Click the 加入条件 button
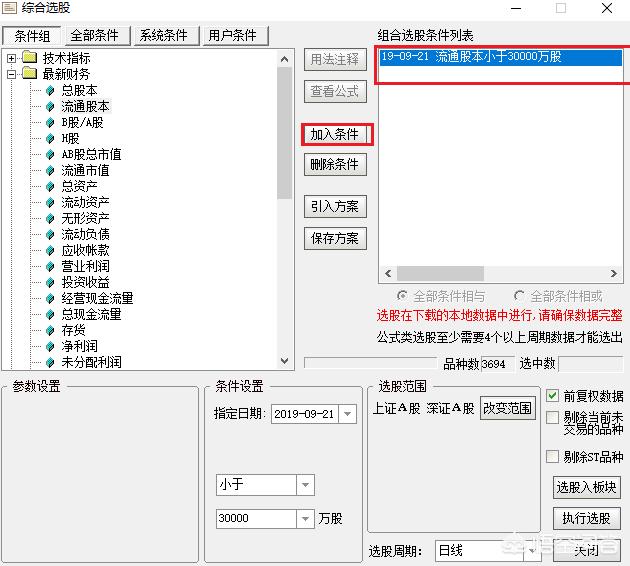The image size is (630, 566). coord(334,134)
